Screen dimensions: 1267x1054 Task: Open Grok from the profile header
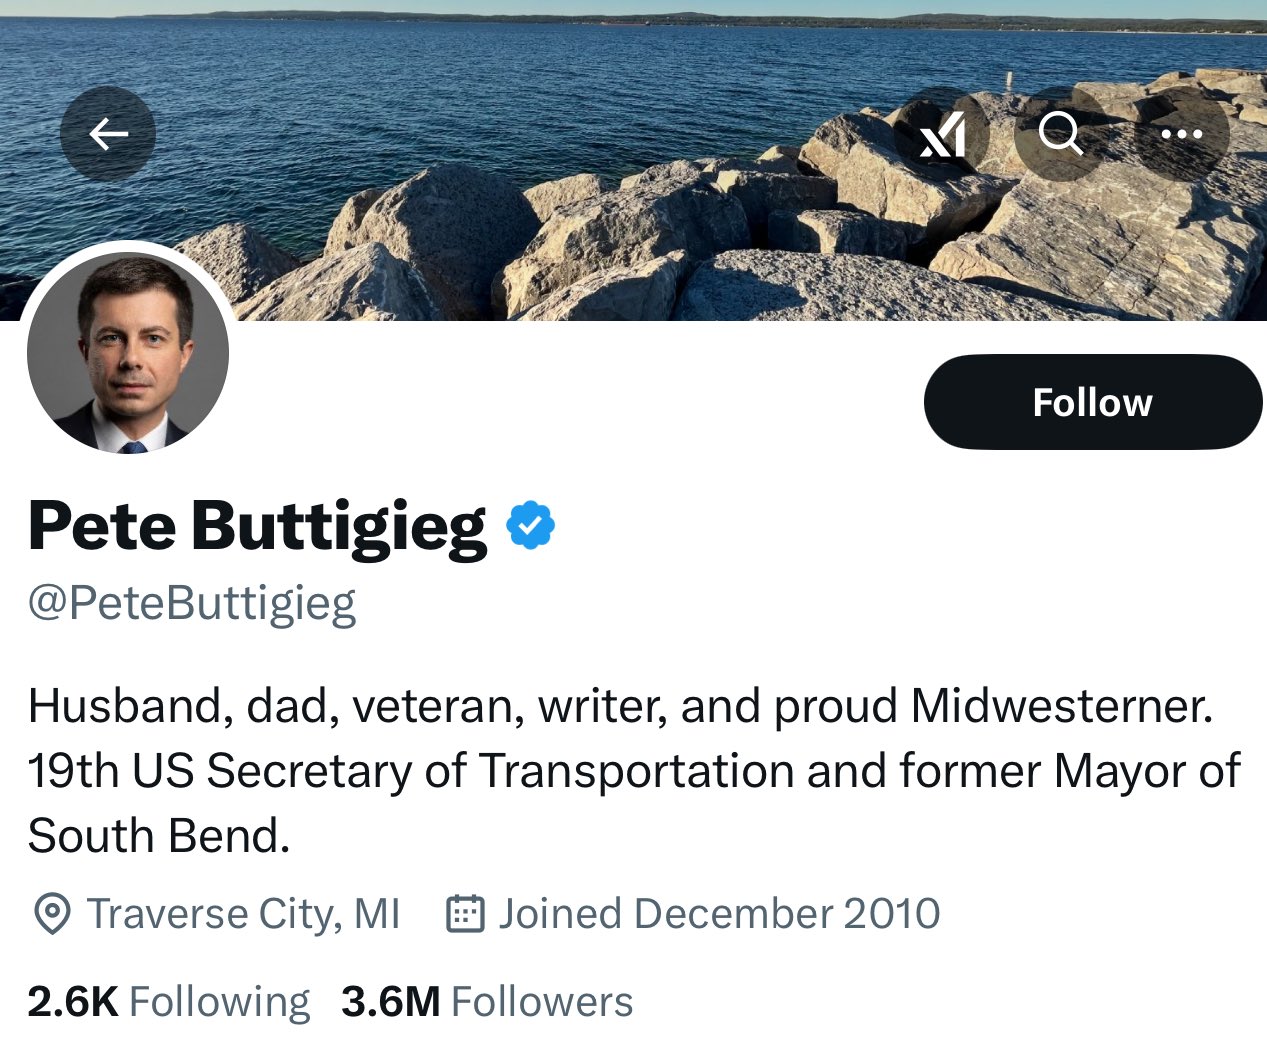[x=942, y=134]
